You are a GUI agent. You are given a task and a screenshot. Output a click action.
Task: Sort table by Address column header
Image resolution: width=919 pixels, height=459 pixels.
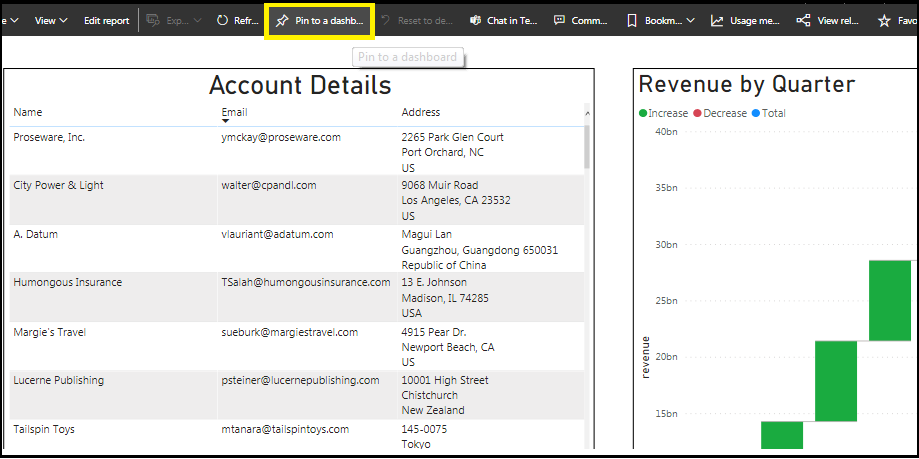point(420,112)
